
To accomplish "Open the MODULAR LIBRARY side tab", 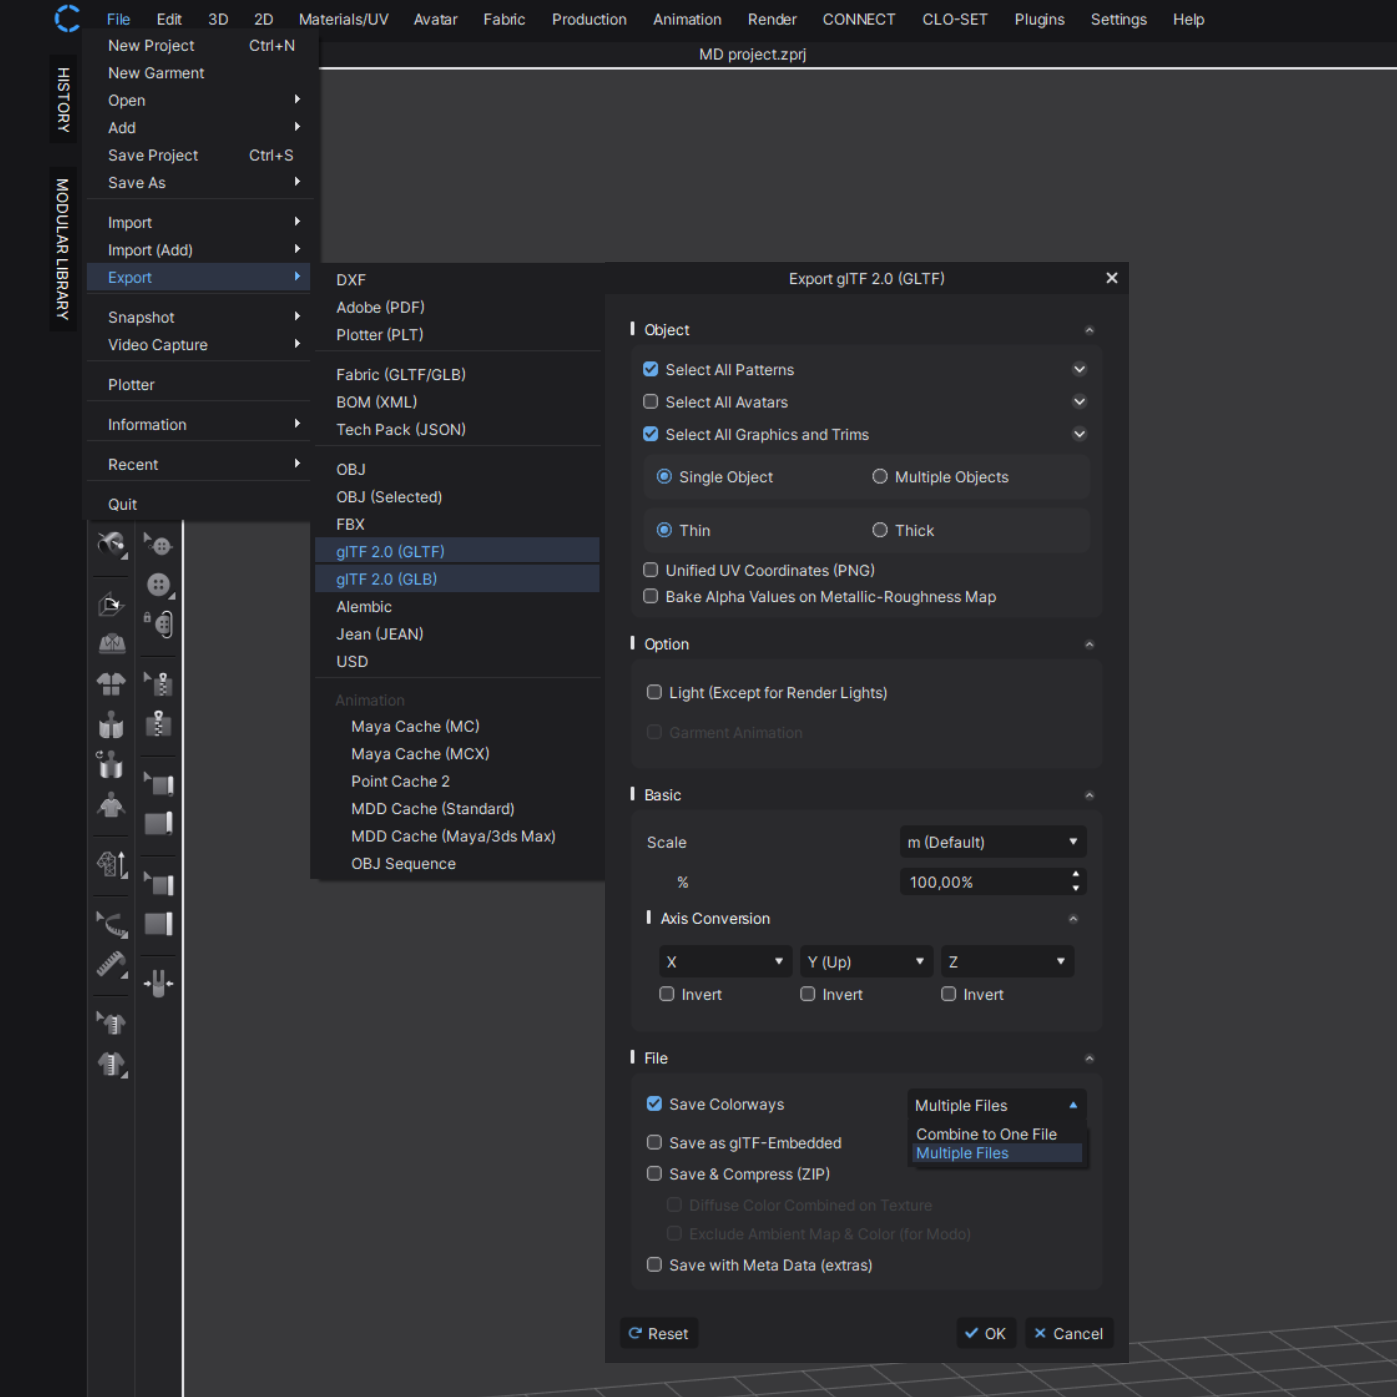I will click(63, 249).
